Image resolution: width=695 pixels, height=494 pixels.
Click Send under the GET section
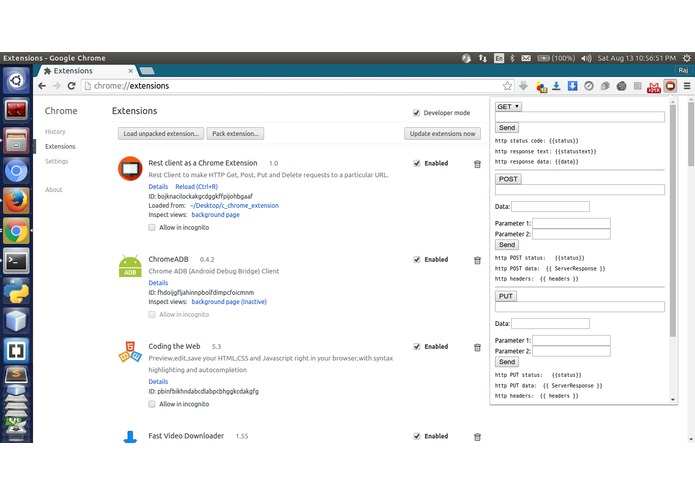(507, 128)
